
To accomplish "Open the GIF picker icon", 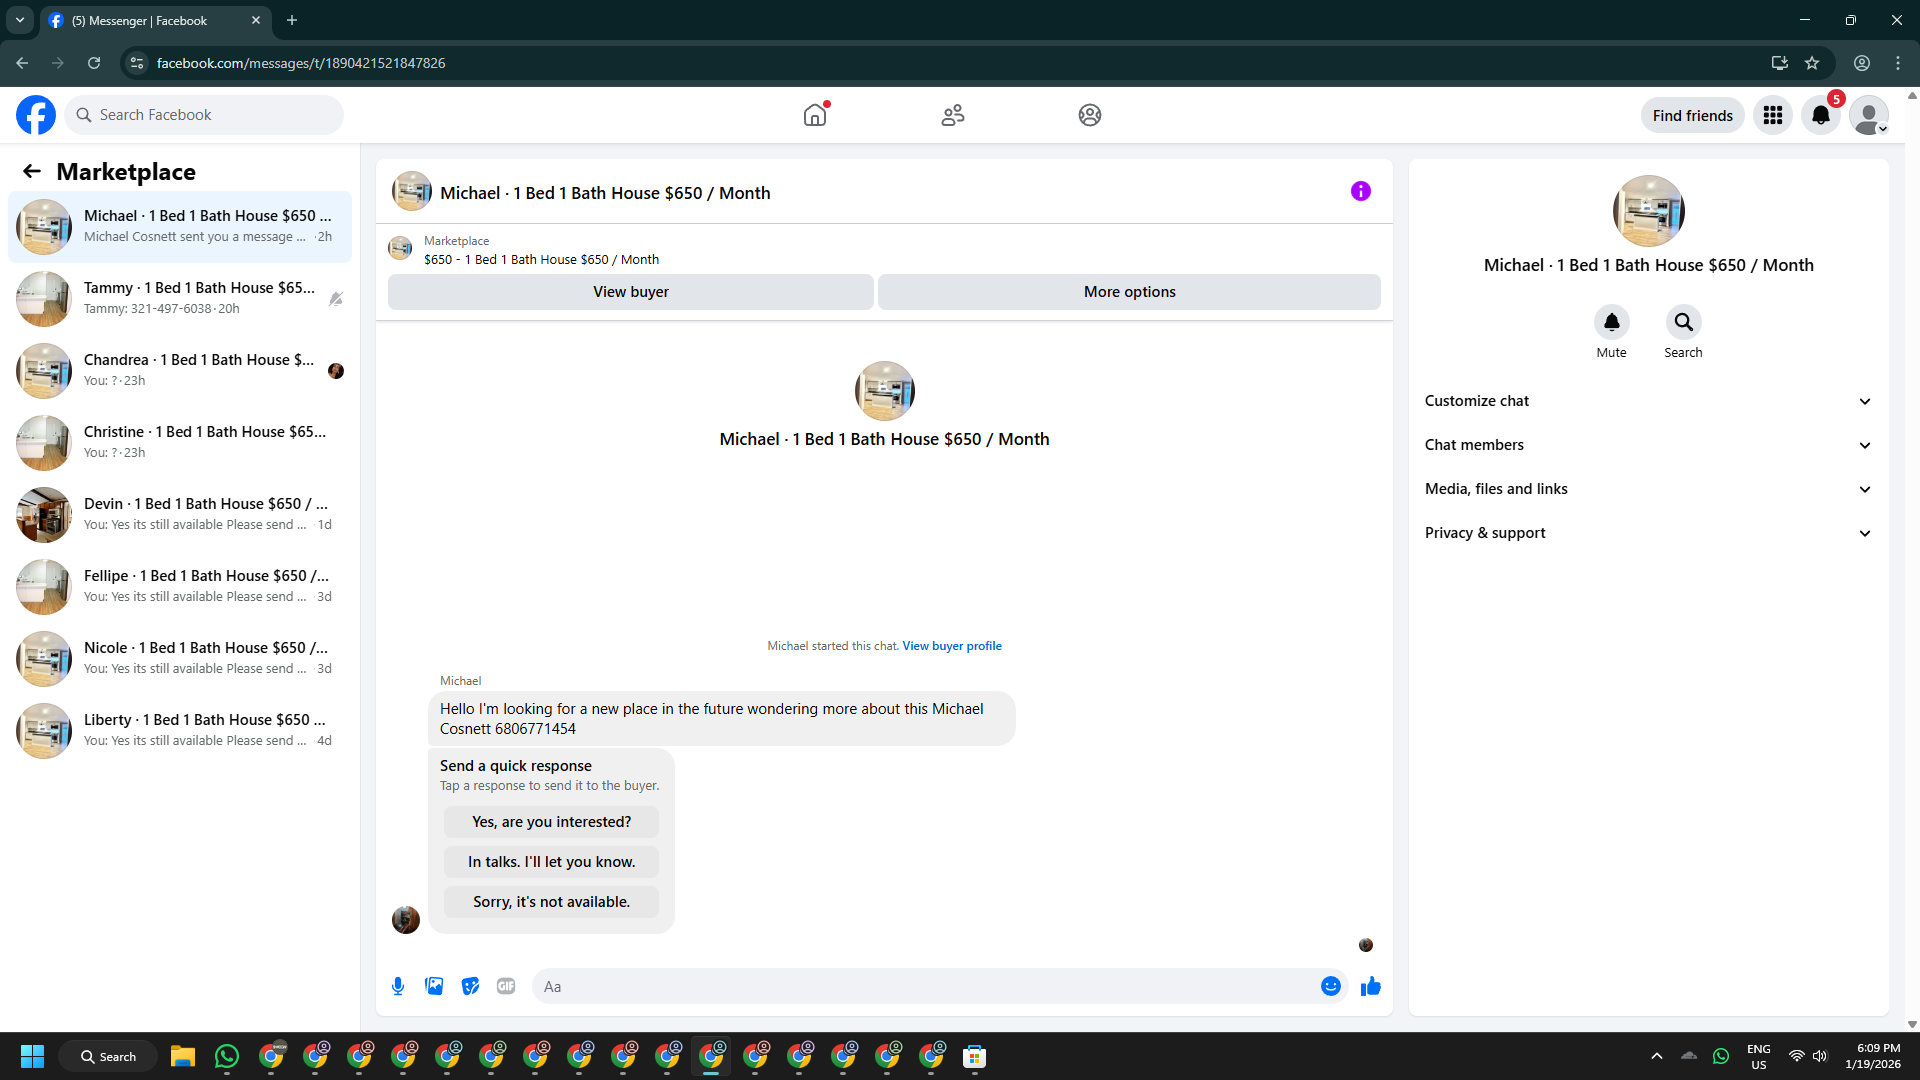I will click(x=506, y=986).
